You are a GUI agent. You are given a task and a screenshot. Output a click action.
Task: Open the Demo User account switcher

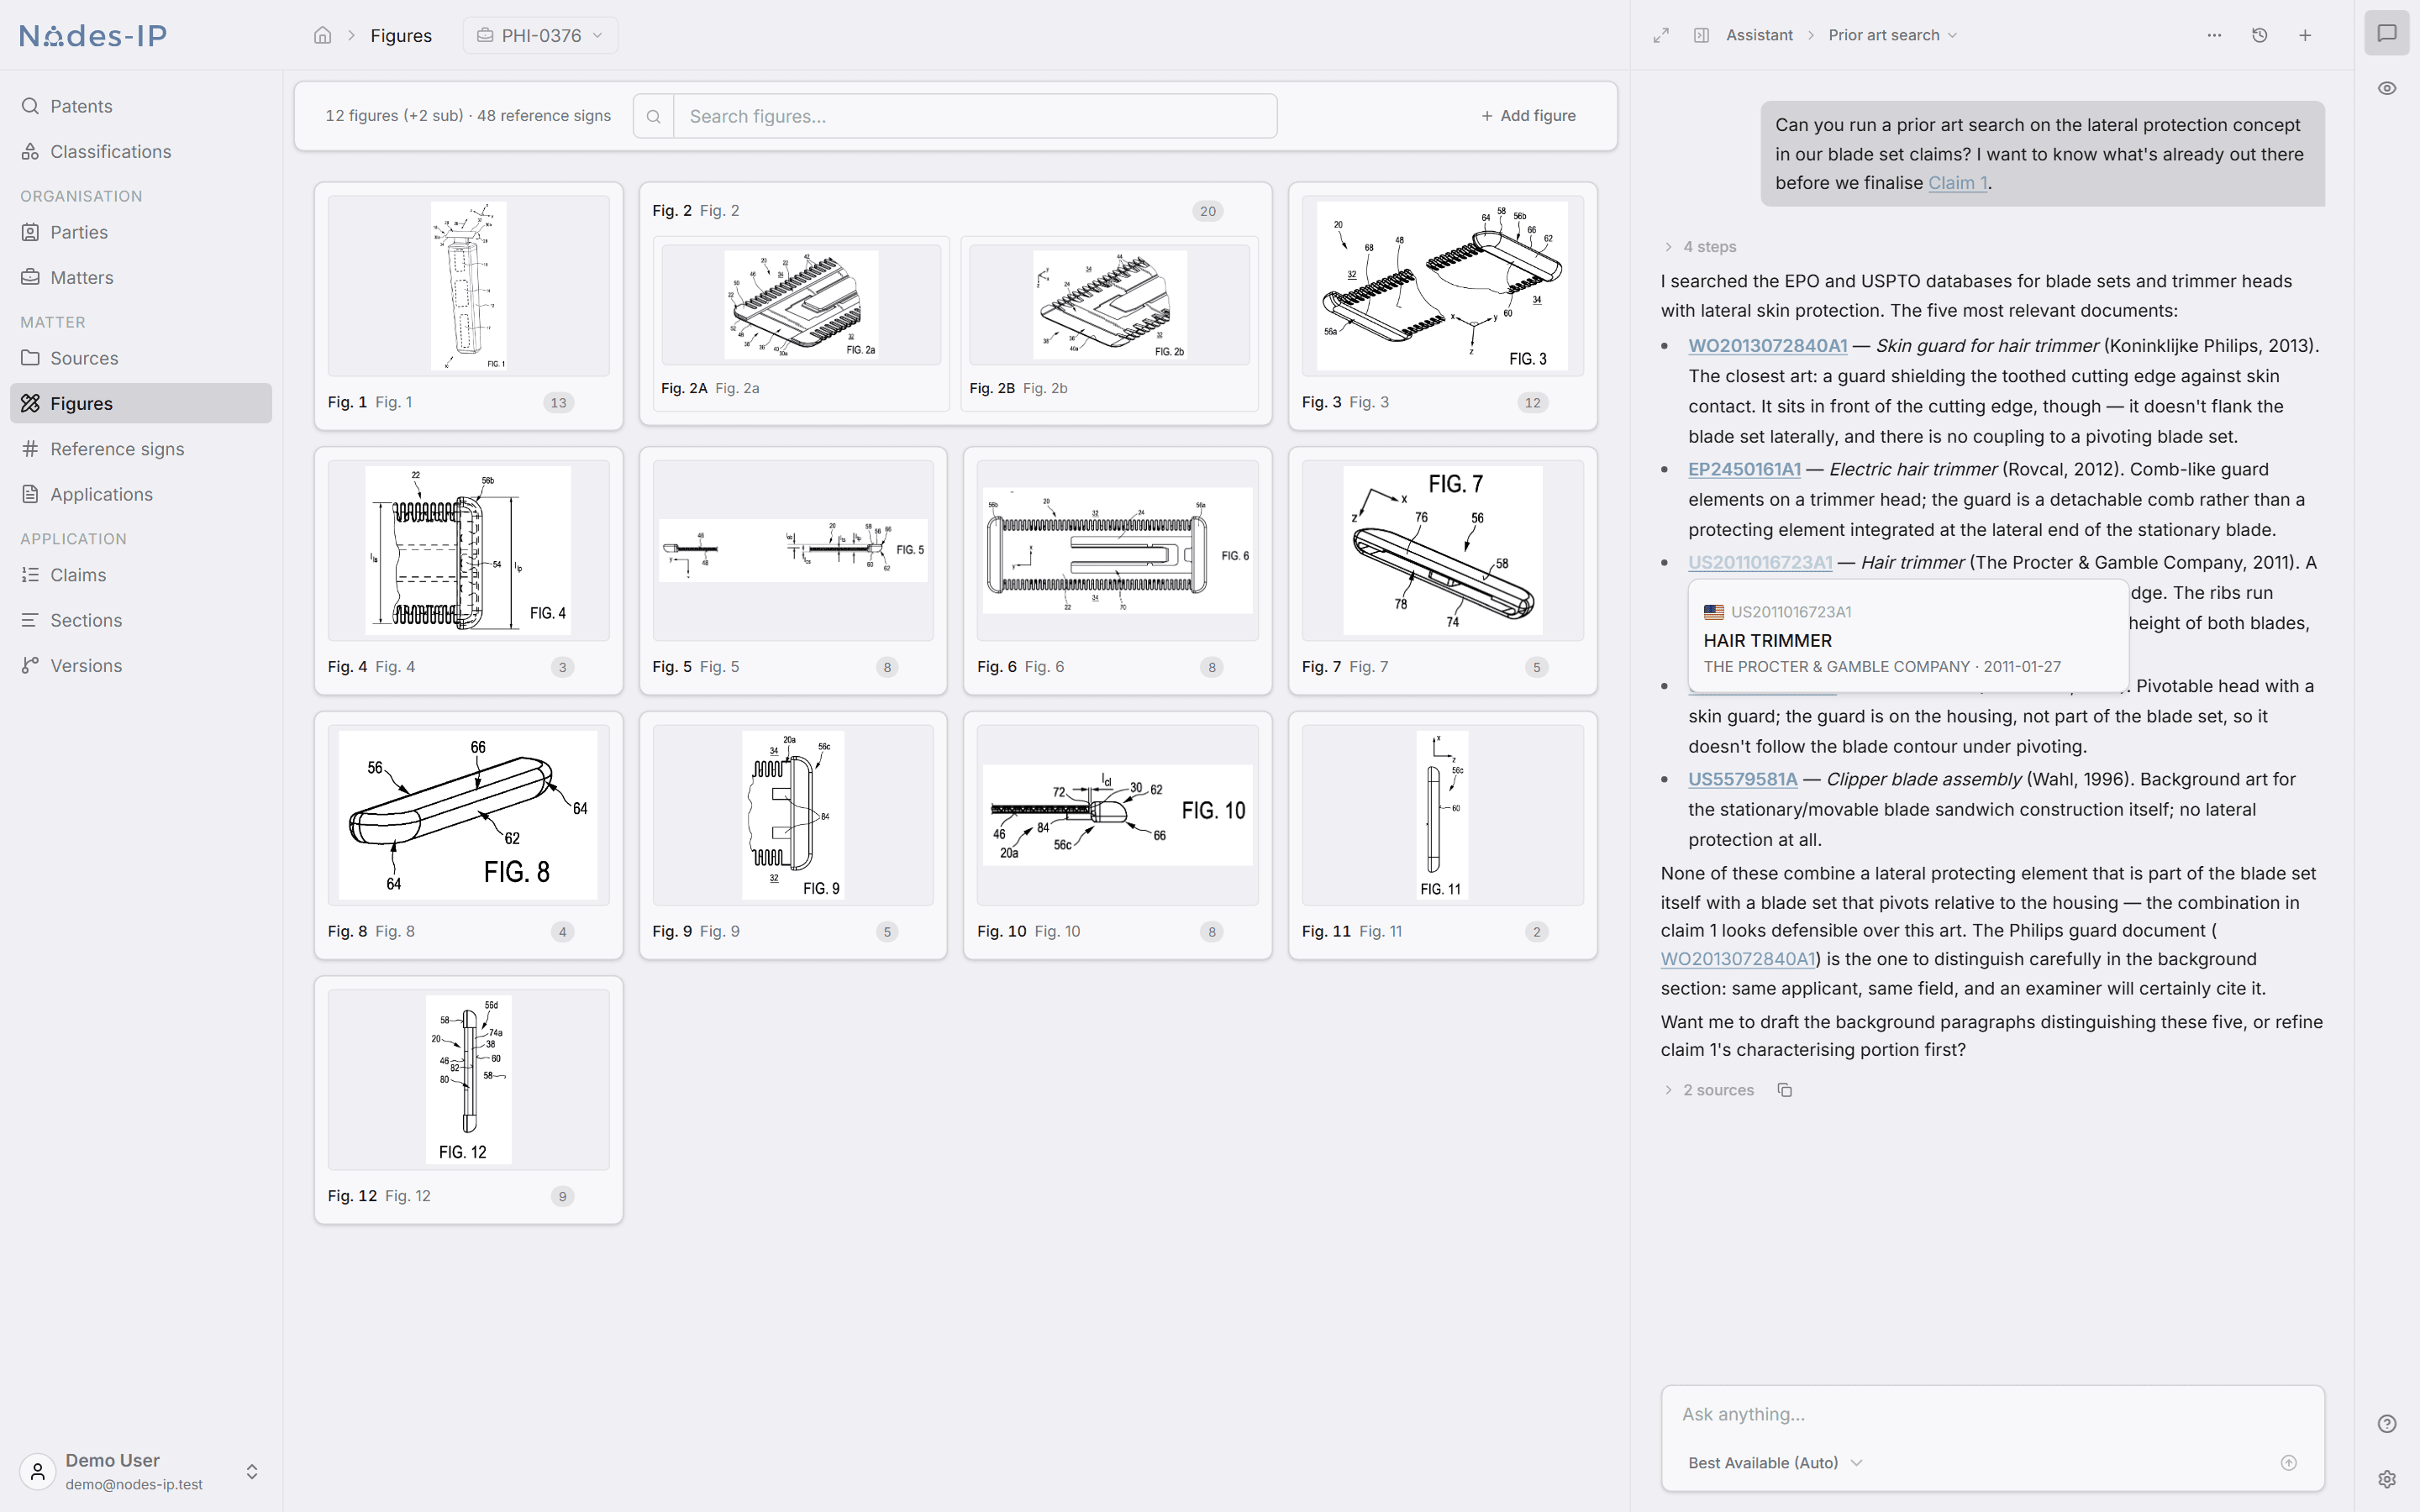click(141, 1471)
